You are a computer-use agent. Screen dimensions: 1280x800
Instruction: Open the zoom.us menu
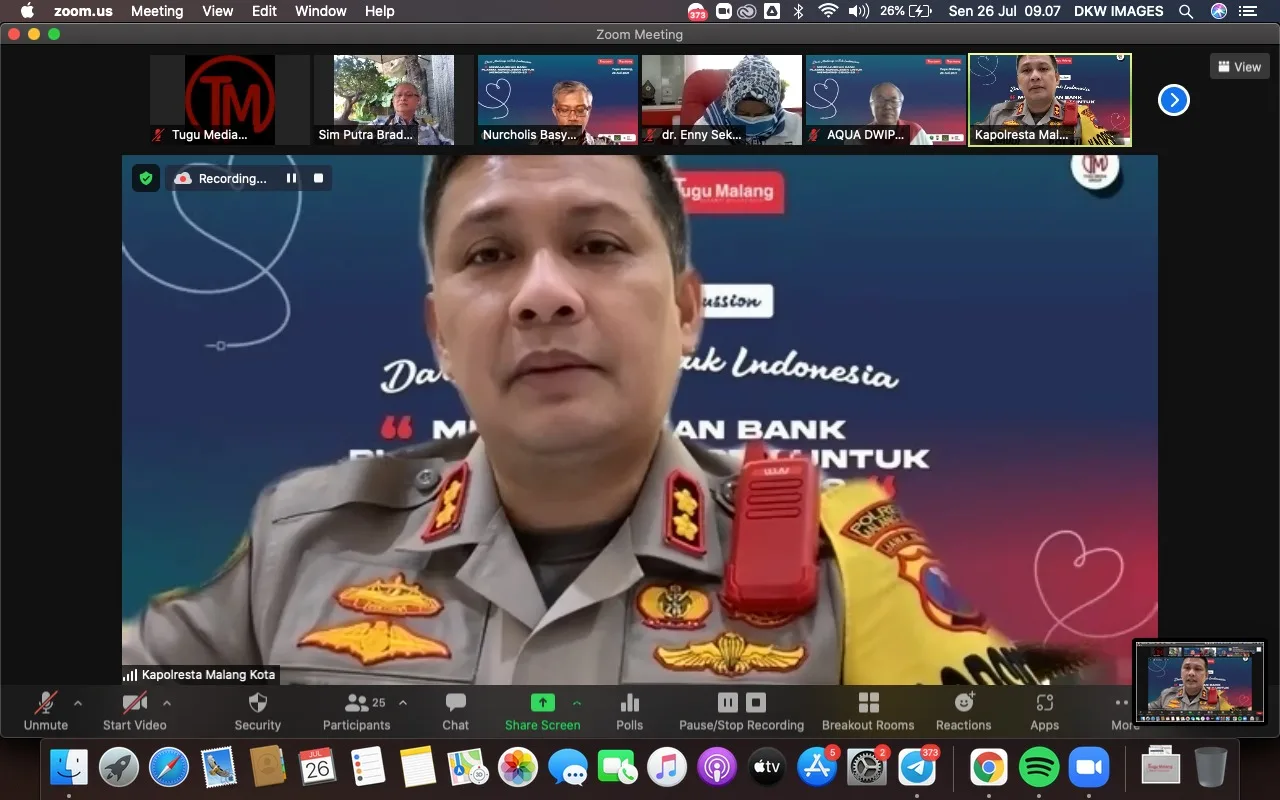[84, 11]
